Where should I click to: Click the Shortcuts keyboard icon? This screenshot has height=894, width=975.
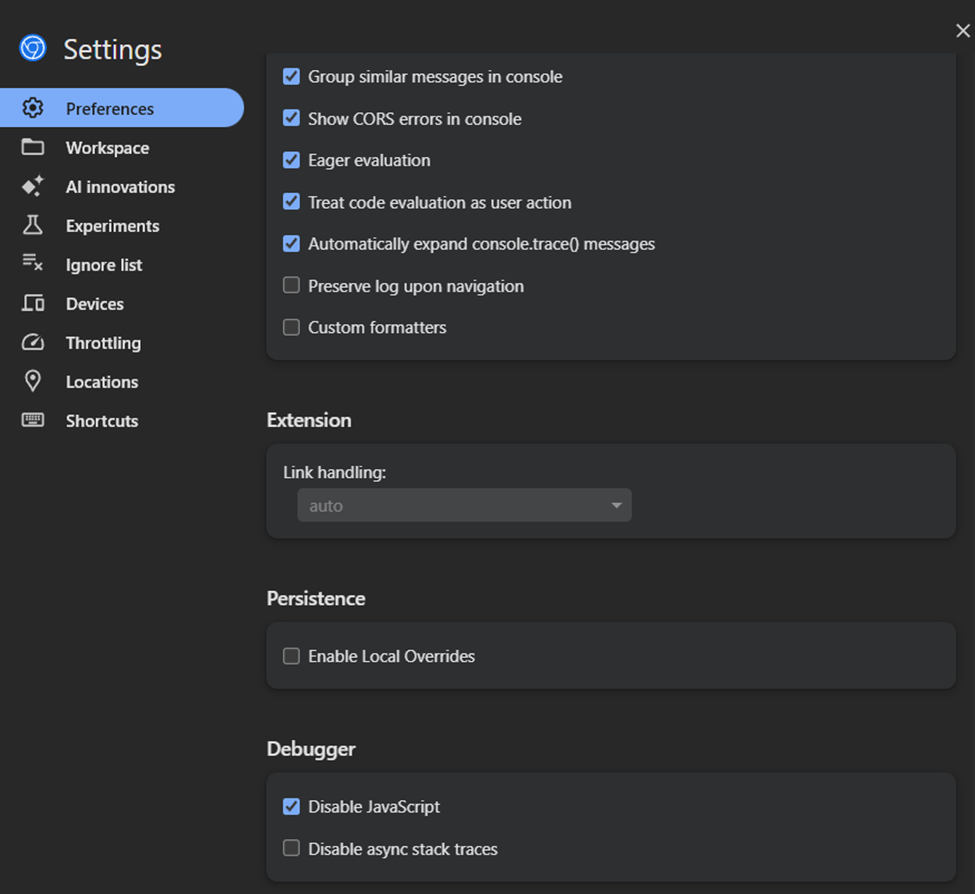[x=33, y=420]
